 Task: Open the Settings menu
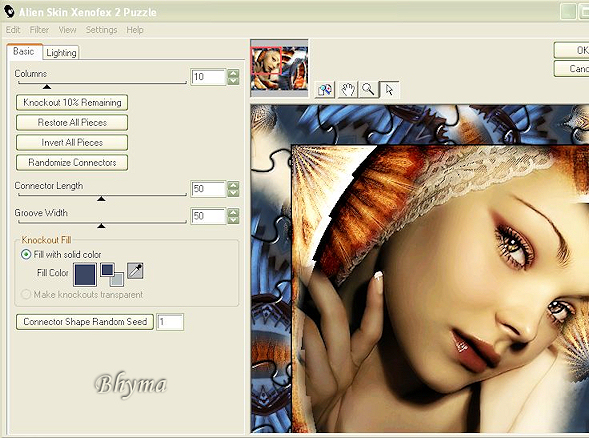click(x=101, y=30)
